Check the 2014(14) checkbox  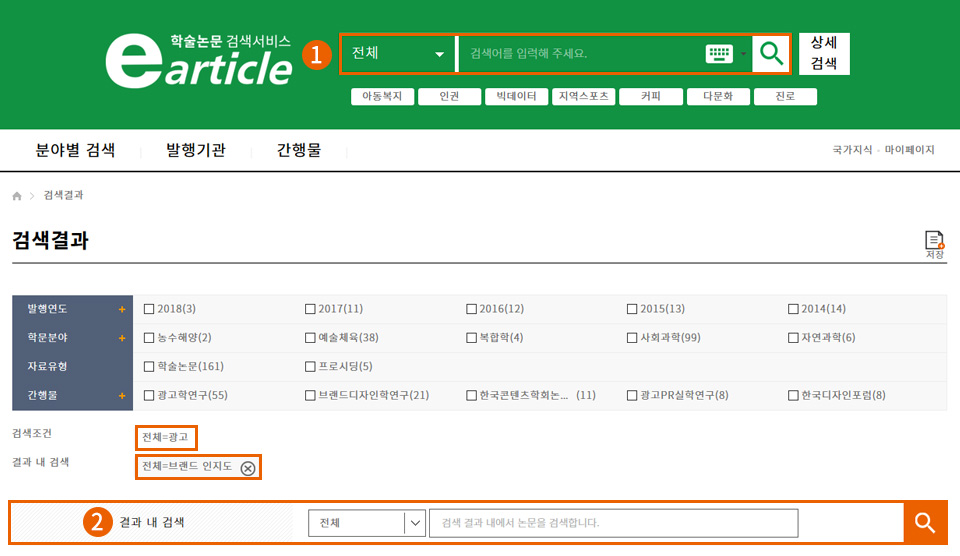click(x=793, y=309)
